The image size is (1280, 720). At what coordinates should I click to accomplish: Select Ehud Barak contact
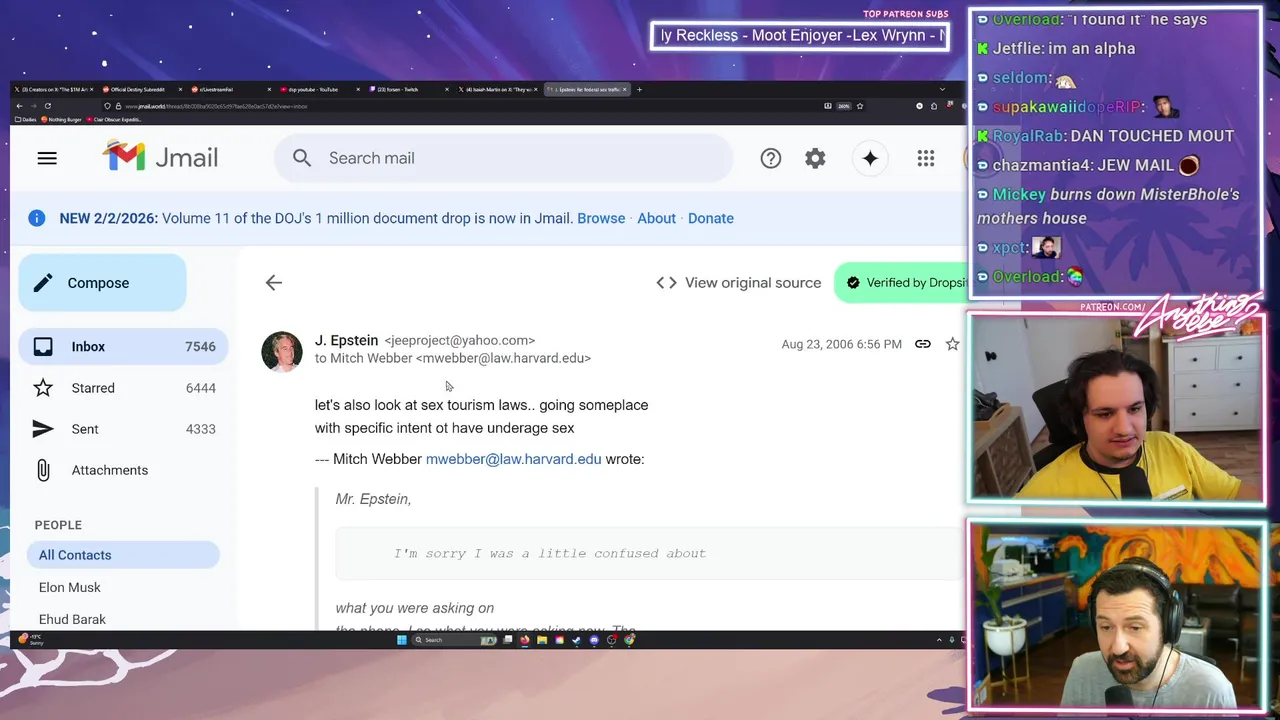[x=72, y=619]
